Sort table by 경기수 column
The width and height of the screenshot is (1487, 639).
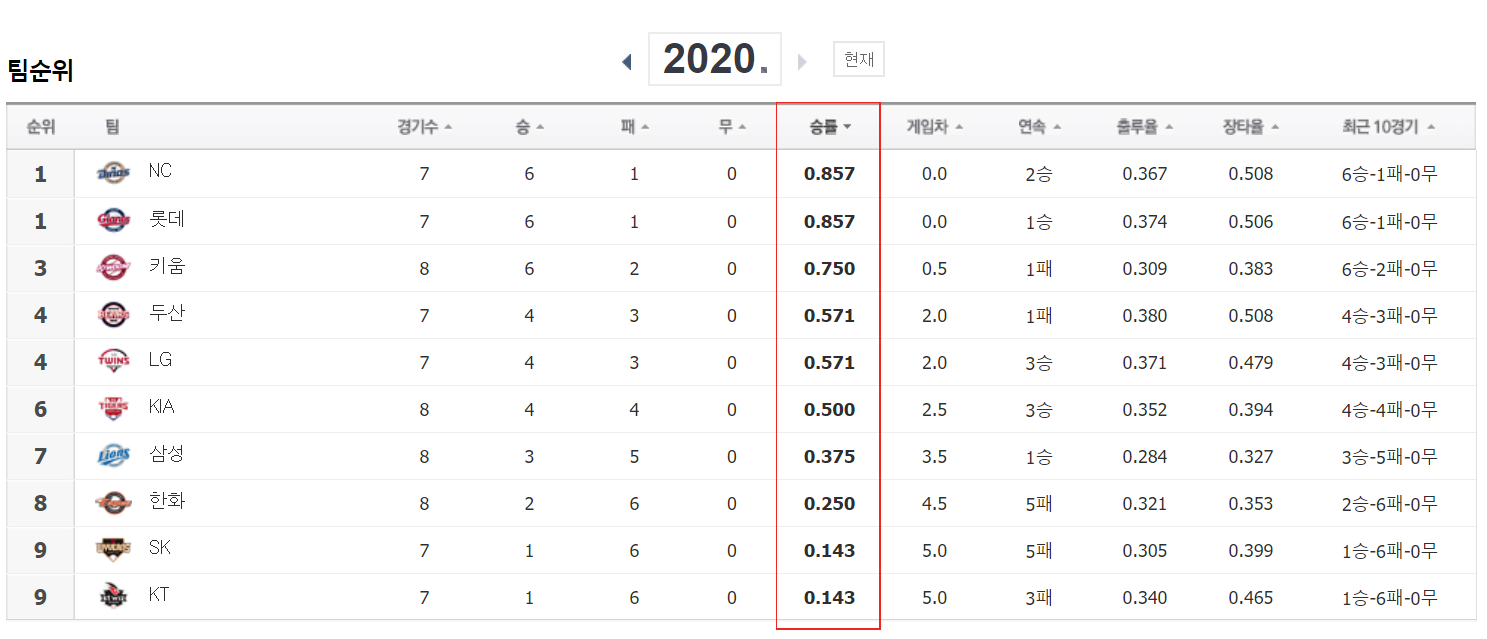424,127
